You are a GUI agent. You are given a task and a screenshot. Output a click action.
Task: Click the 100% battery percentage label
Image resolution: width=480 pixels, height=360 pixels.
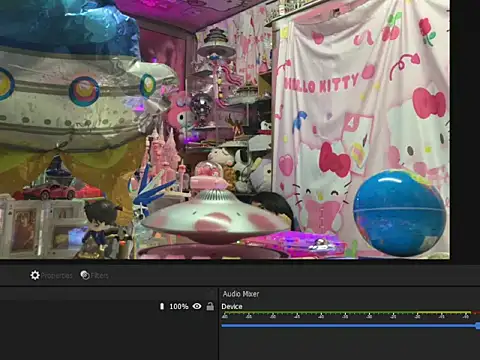(x=179, y=306)
